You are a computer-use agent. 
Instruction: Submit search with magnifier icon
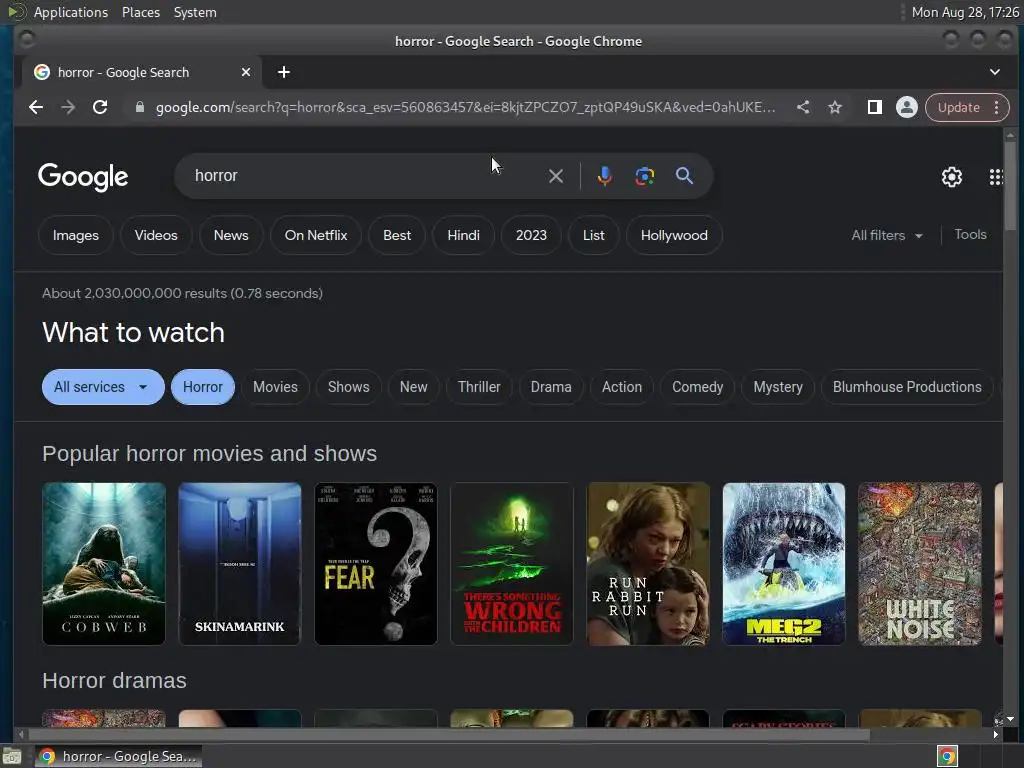(x=684, y=176)
